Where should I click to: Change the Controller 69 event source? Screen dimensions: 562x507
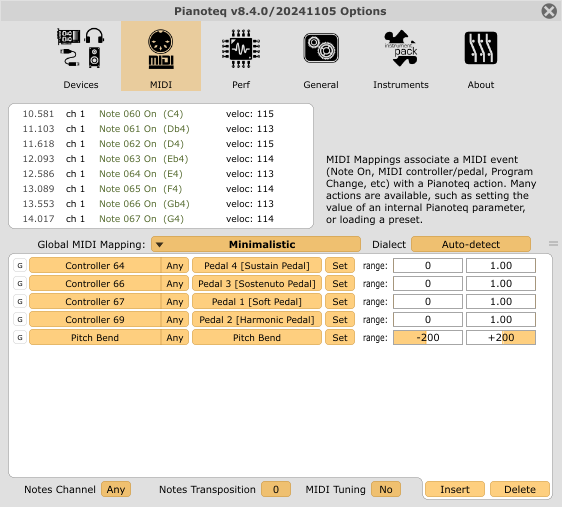click(95, 319)
